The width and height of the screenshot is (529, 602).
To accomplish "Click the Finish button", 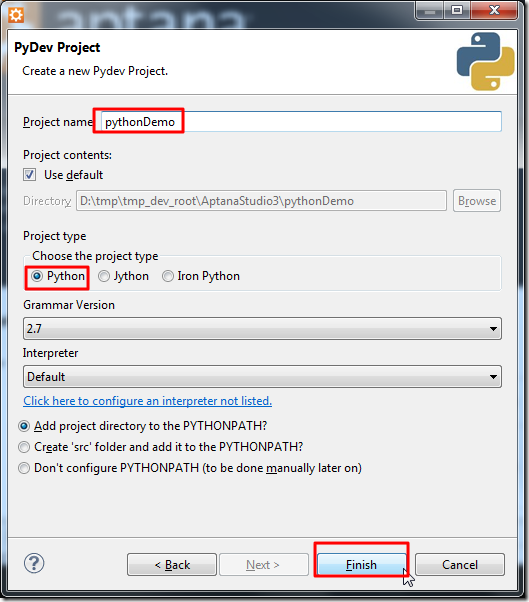I will 362,565.
